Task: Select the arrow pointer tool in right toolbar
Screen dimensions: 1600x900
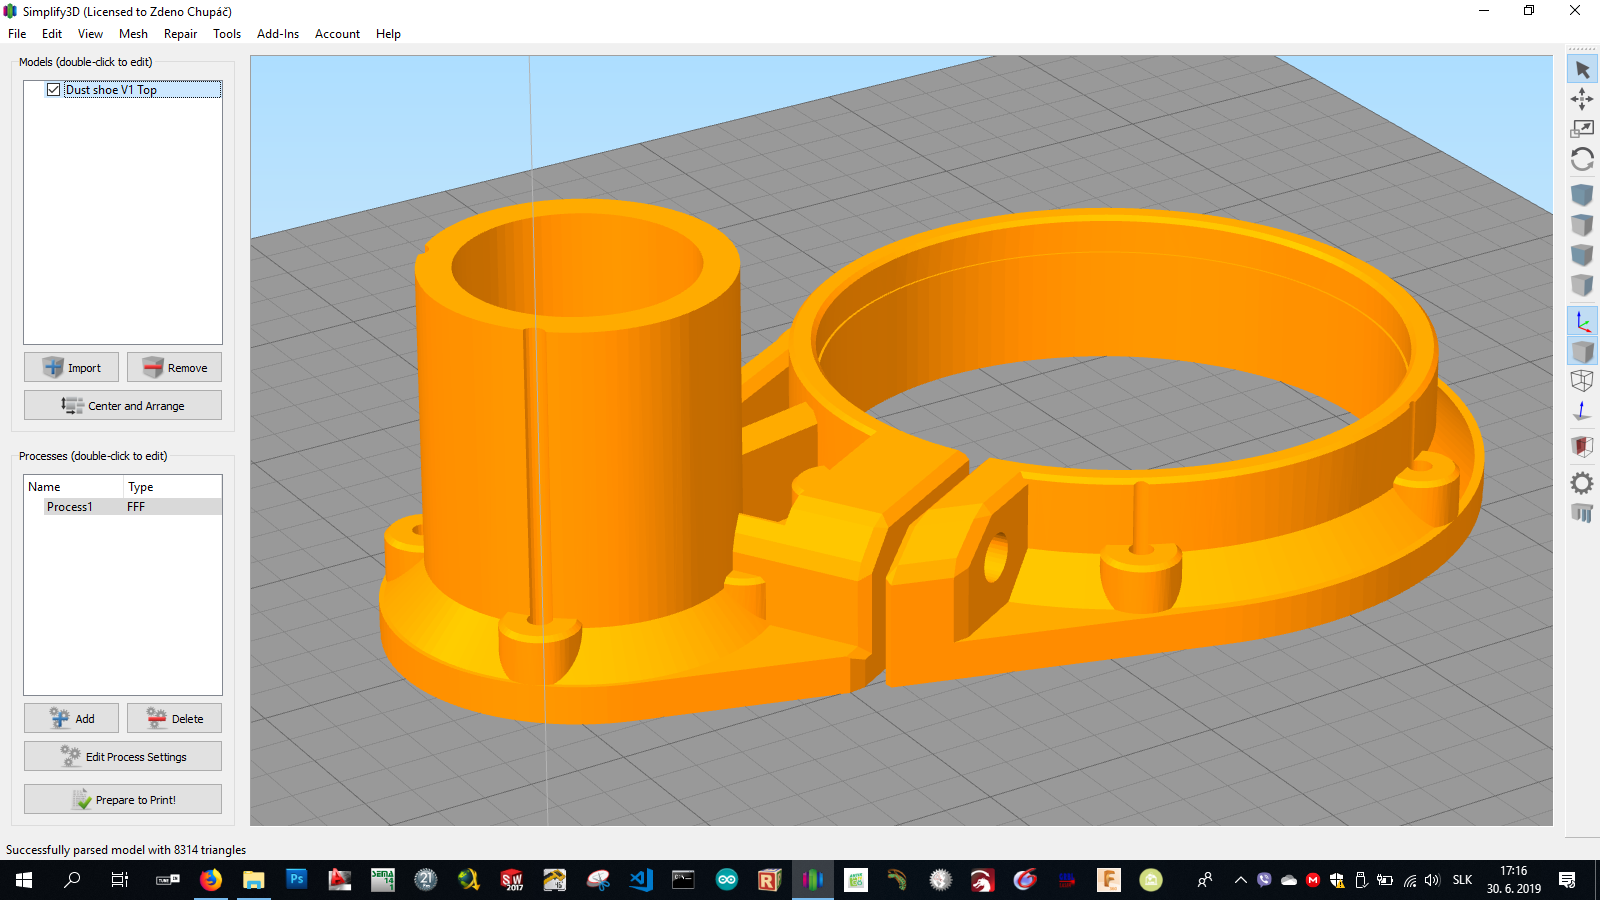Action: (1582, 69)
